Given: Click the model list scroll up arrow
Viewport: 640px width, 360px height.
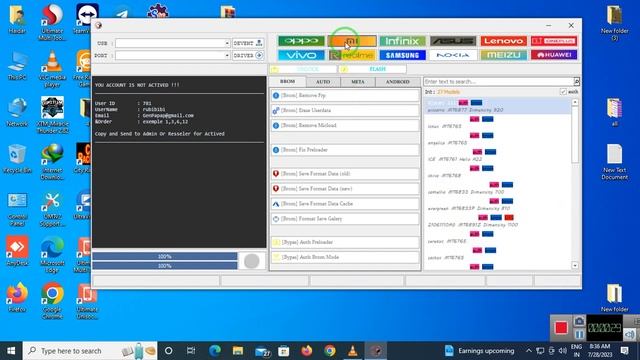Looking at the screenshot, I should (x=575, y=102).
